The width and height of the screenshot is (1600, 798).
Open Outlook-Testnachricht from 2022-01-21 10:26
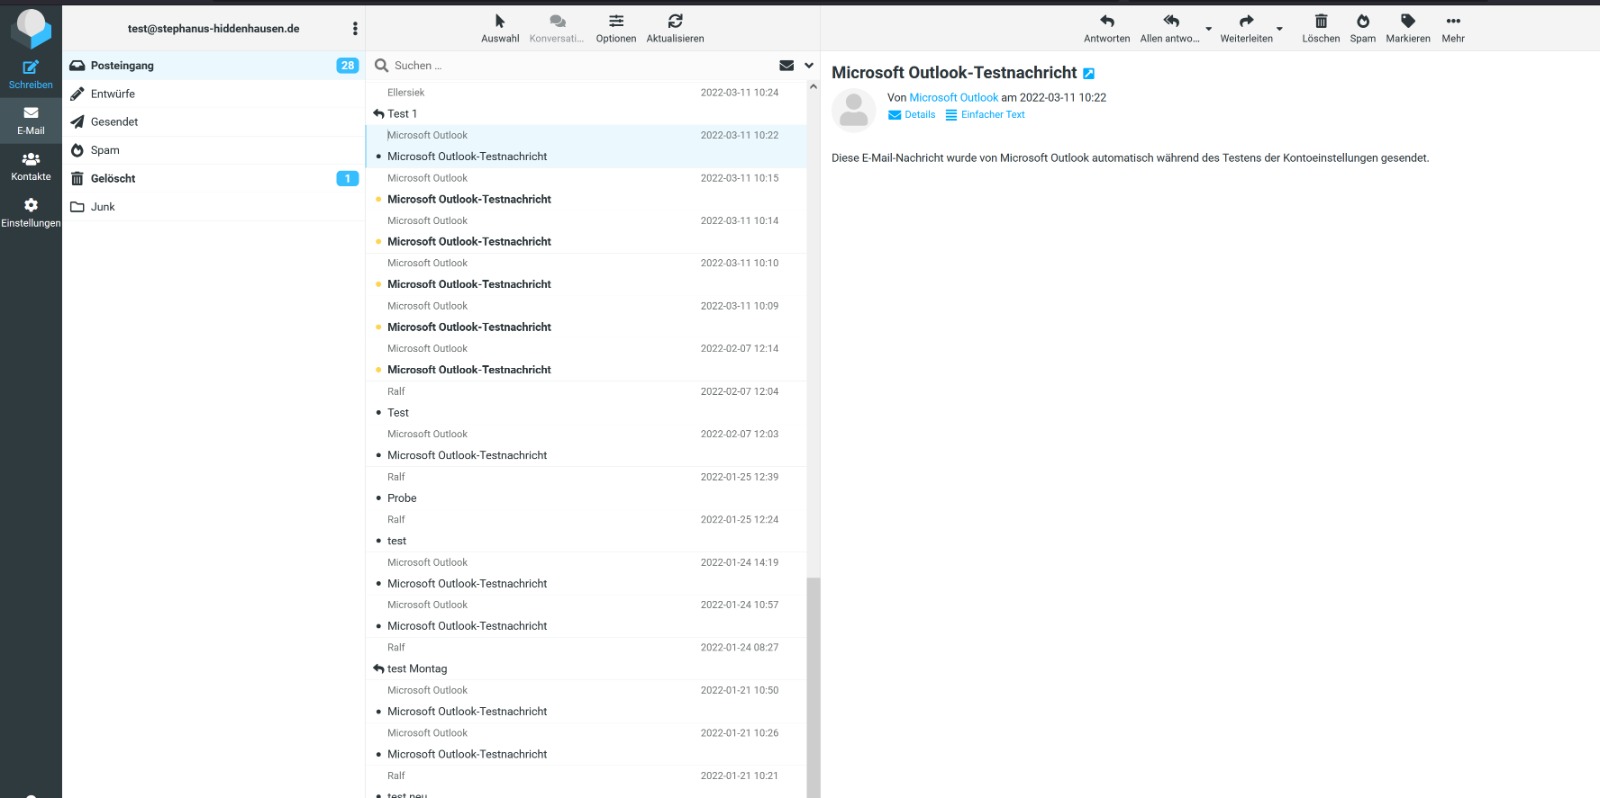(x=586, y=743)
